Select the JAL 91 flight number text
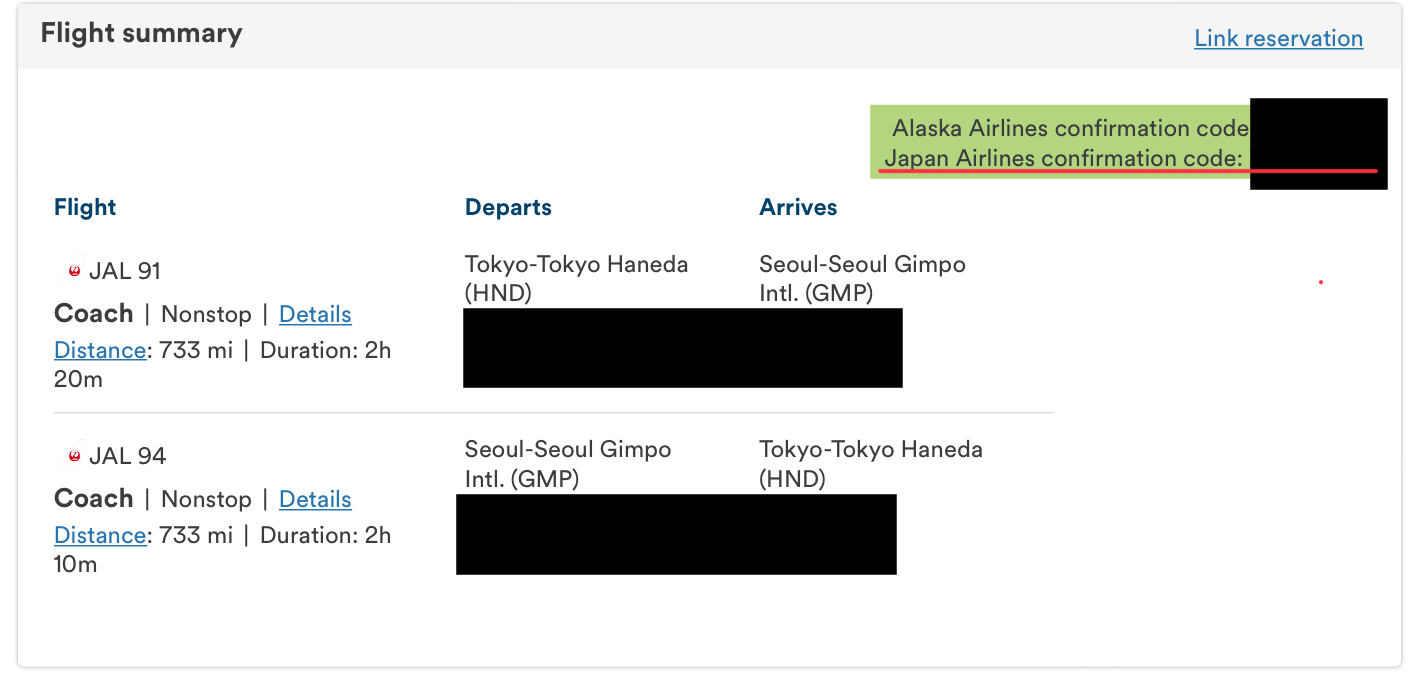1419x687 pixels. pos(125,271)
